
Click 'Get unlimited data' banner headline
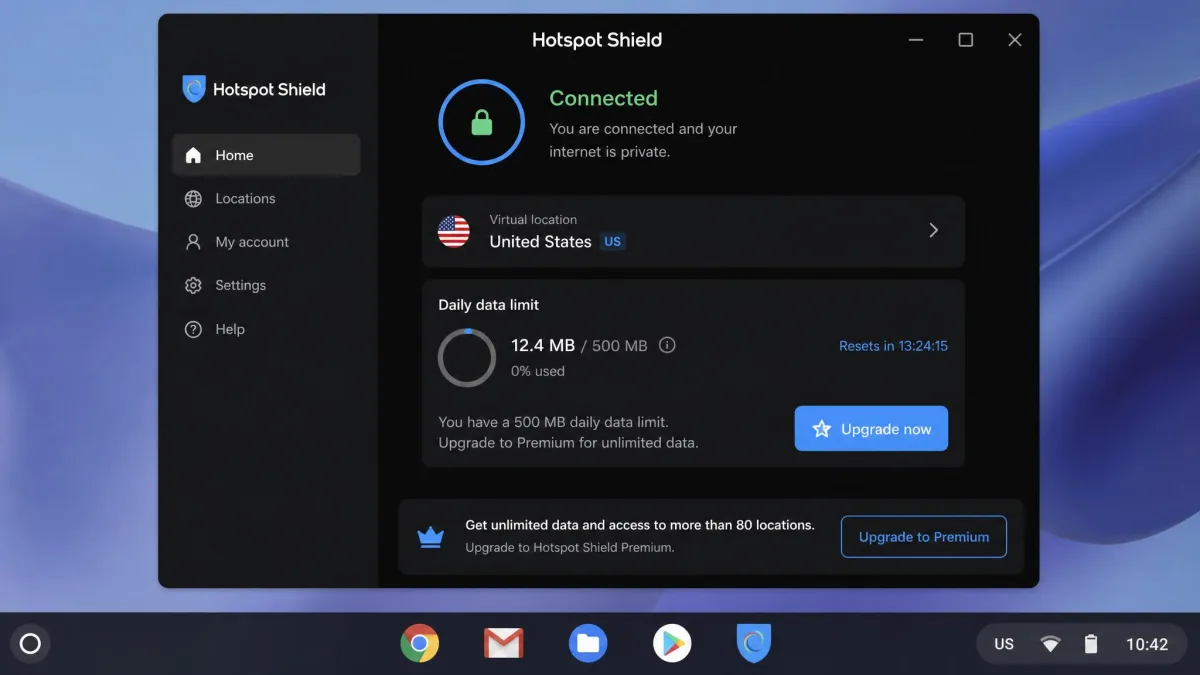click(x=640, y=525)
